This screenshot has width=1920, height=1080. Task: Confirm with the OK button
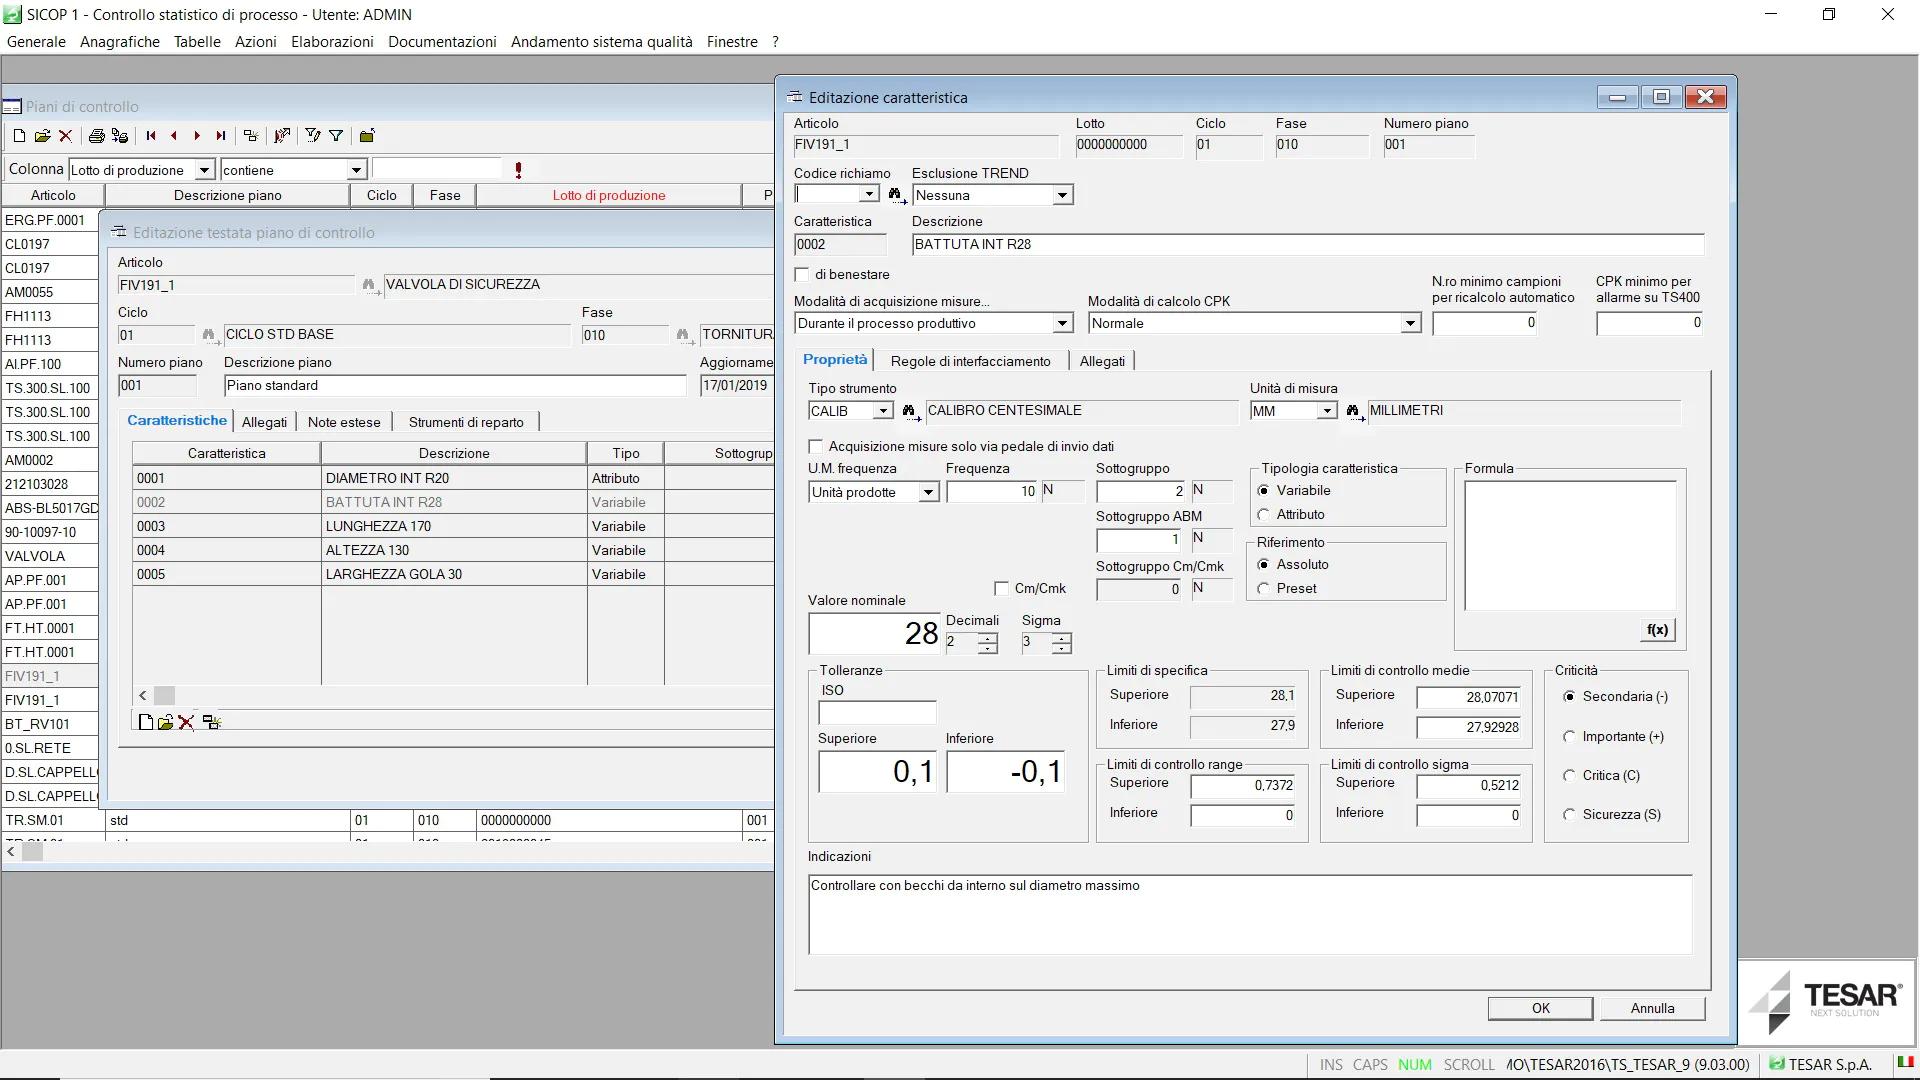[x=1540, y=1008]
